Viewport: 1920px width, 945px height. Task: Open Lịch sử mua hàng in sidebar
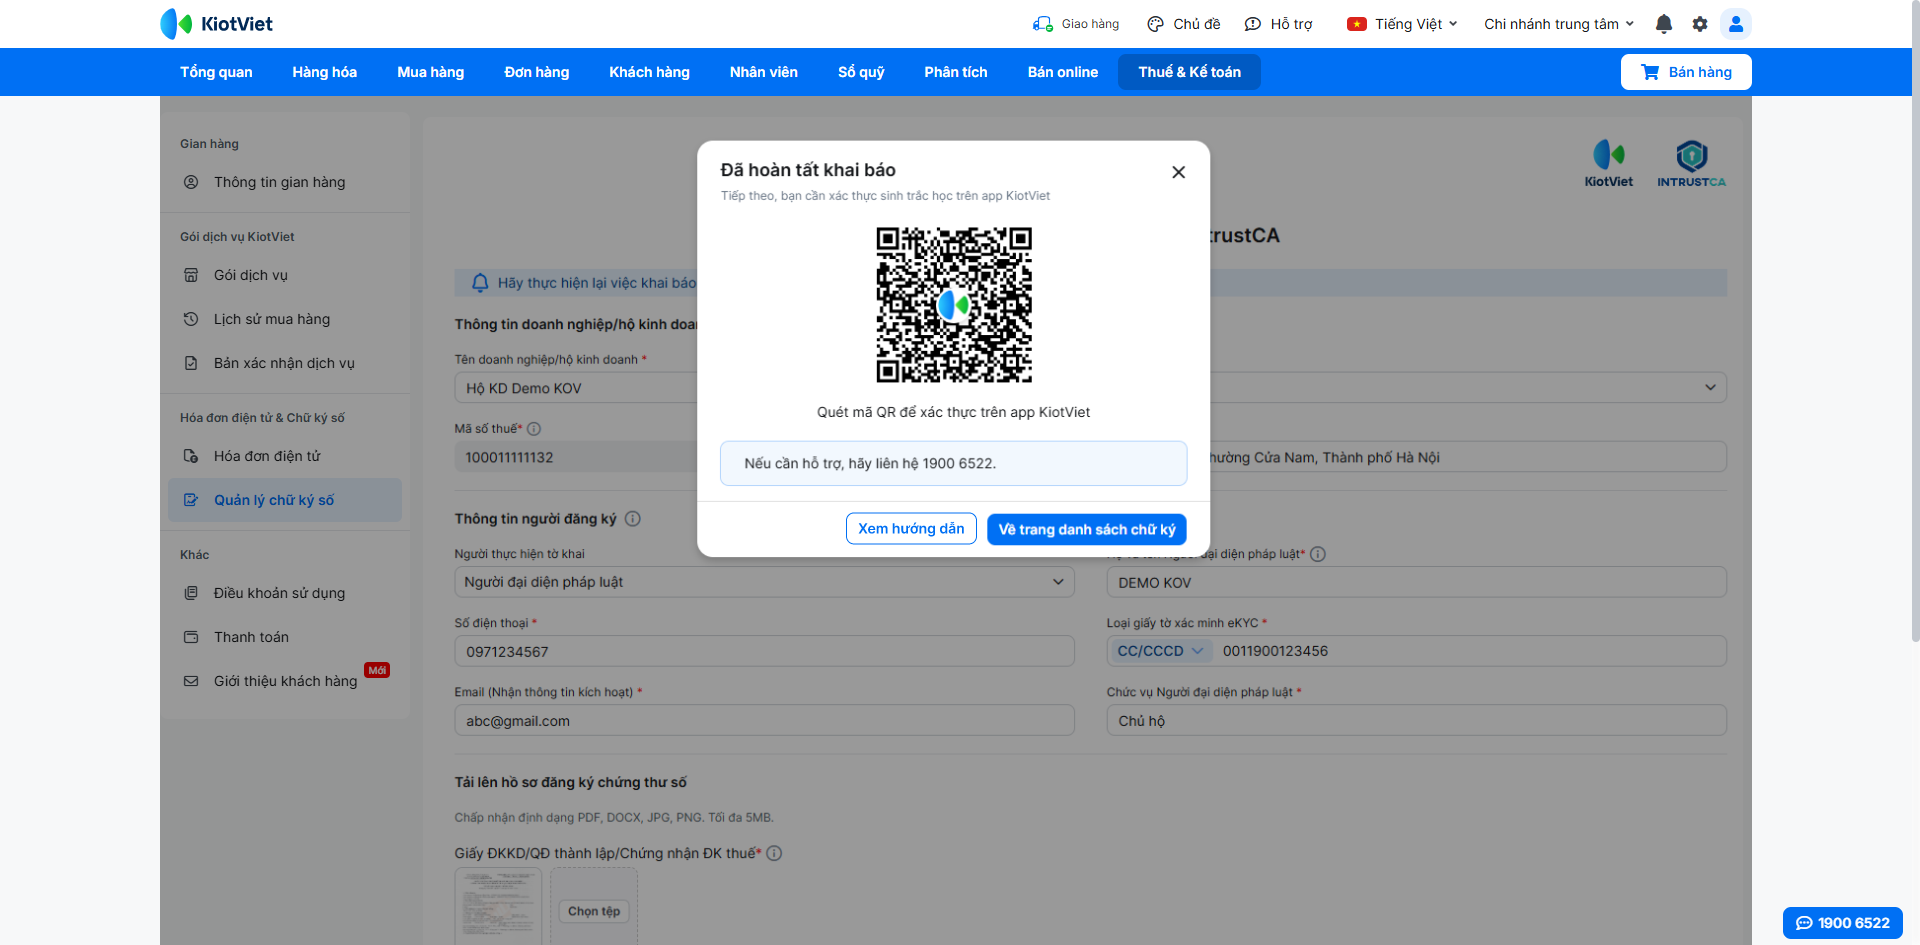pyautogui.click(x=285, y=319)
